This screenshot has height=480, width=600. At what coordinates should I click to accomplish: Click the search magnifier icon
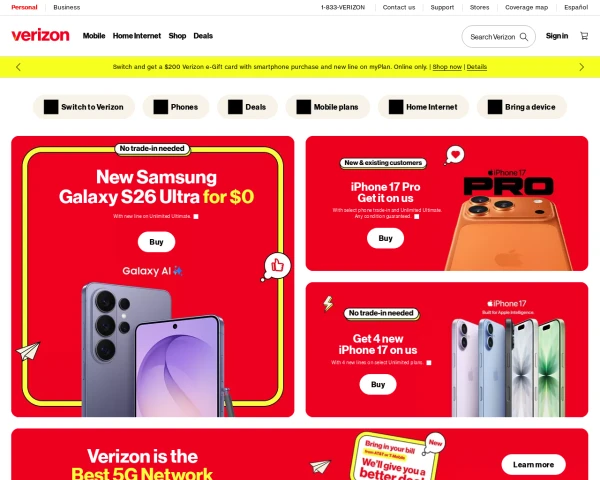524,37
